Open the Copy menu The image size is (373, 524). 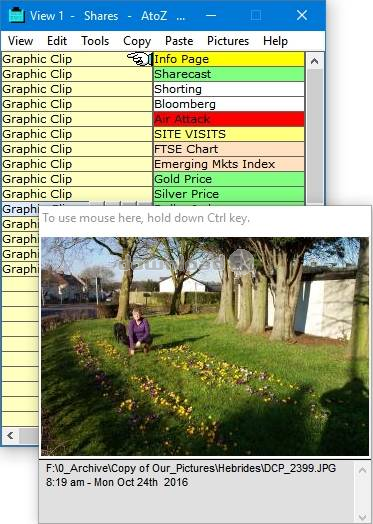tap(137, 41)
